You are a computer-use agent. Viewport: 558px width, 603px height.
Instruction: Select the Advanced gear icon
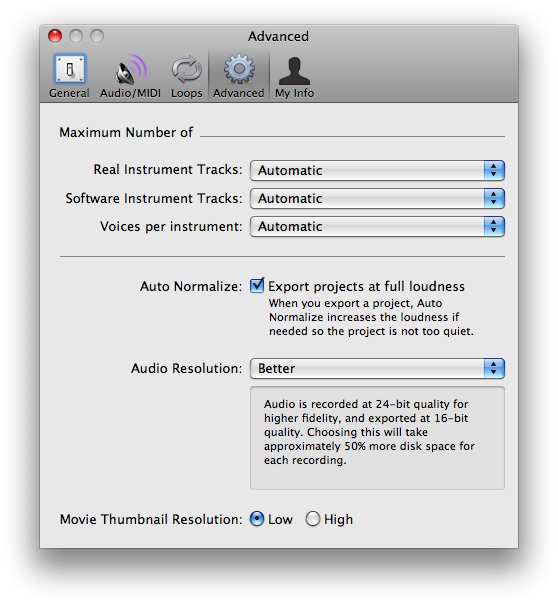pos(239,70)
